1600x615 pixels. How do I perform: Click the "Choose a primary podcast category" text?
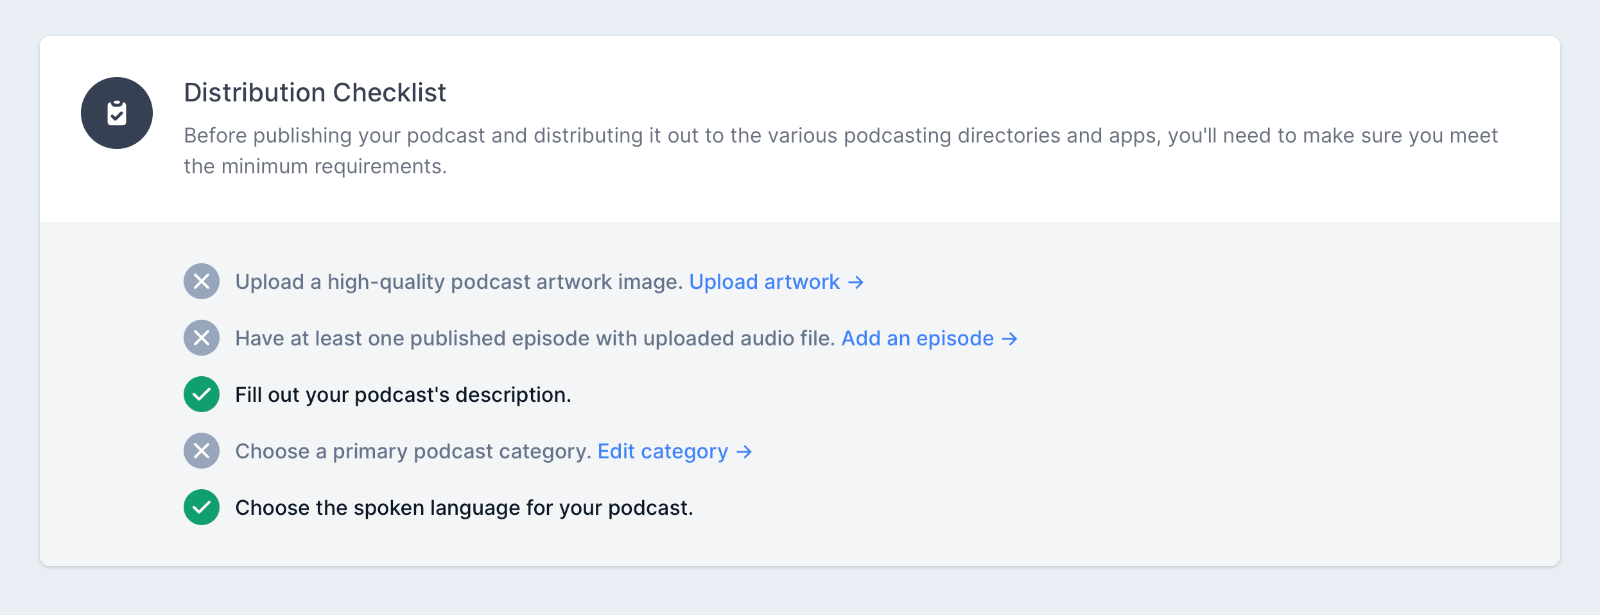coord(413,452)
